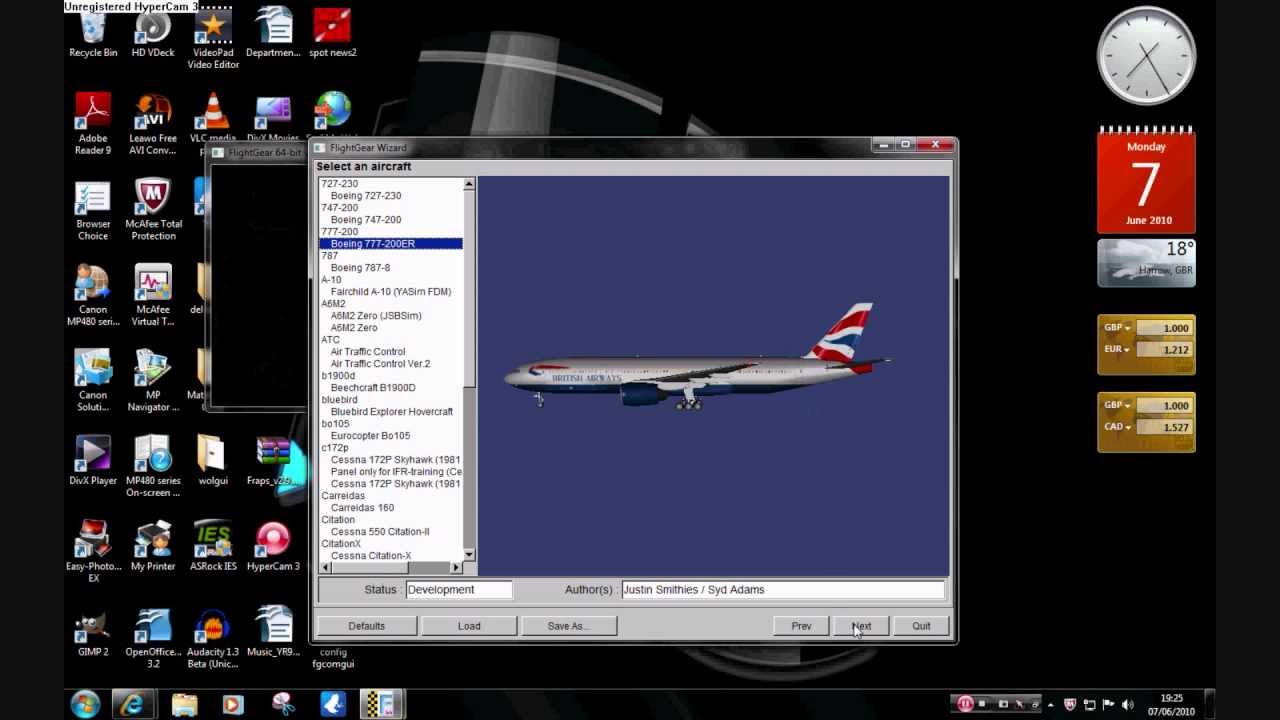1280x720 pixels.
Task: Open MP480 series On-screen manual icon
Action: point(153,467)
